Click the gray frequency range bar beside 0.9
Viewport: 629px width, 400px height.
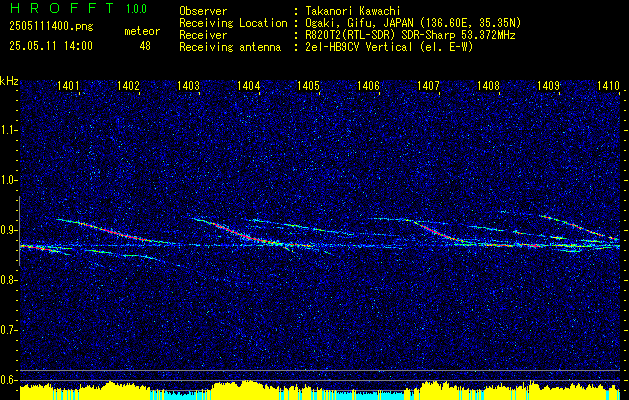(19, 231)
